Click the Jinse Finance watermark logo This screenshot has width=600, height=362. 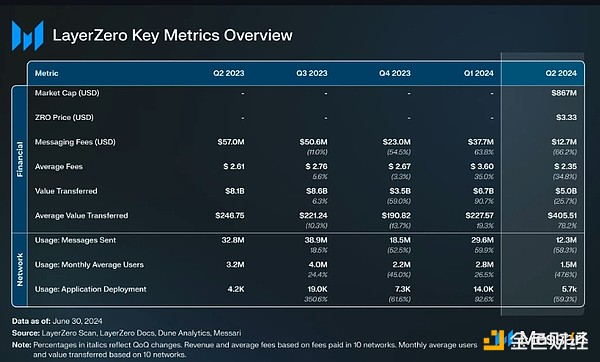536,339
